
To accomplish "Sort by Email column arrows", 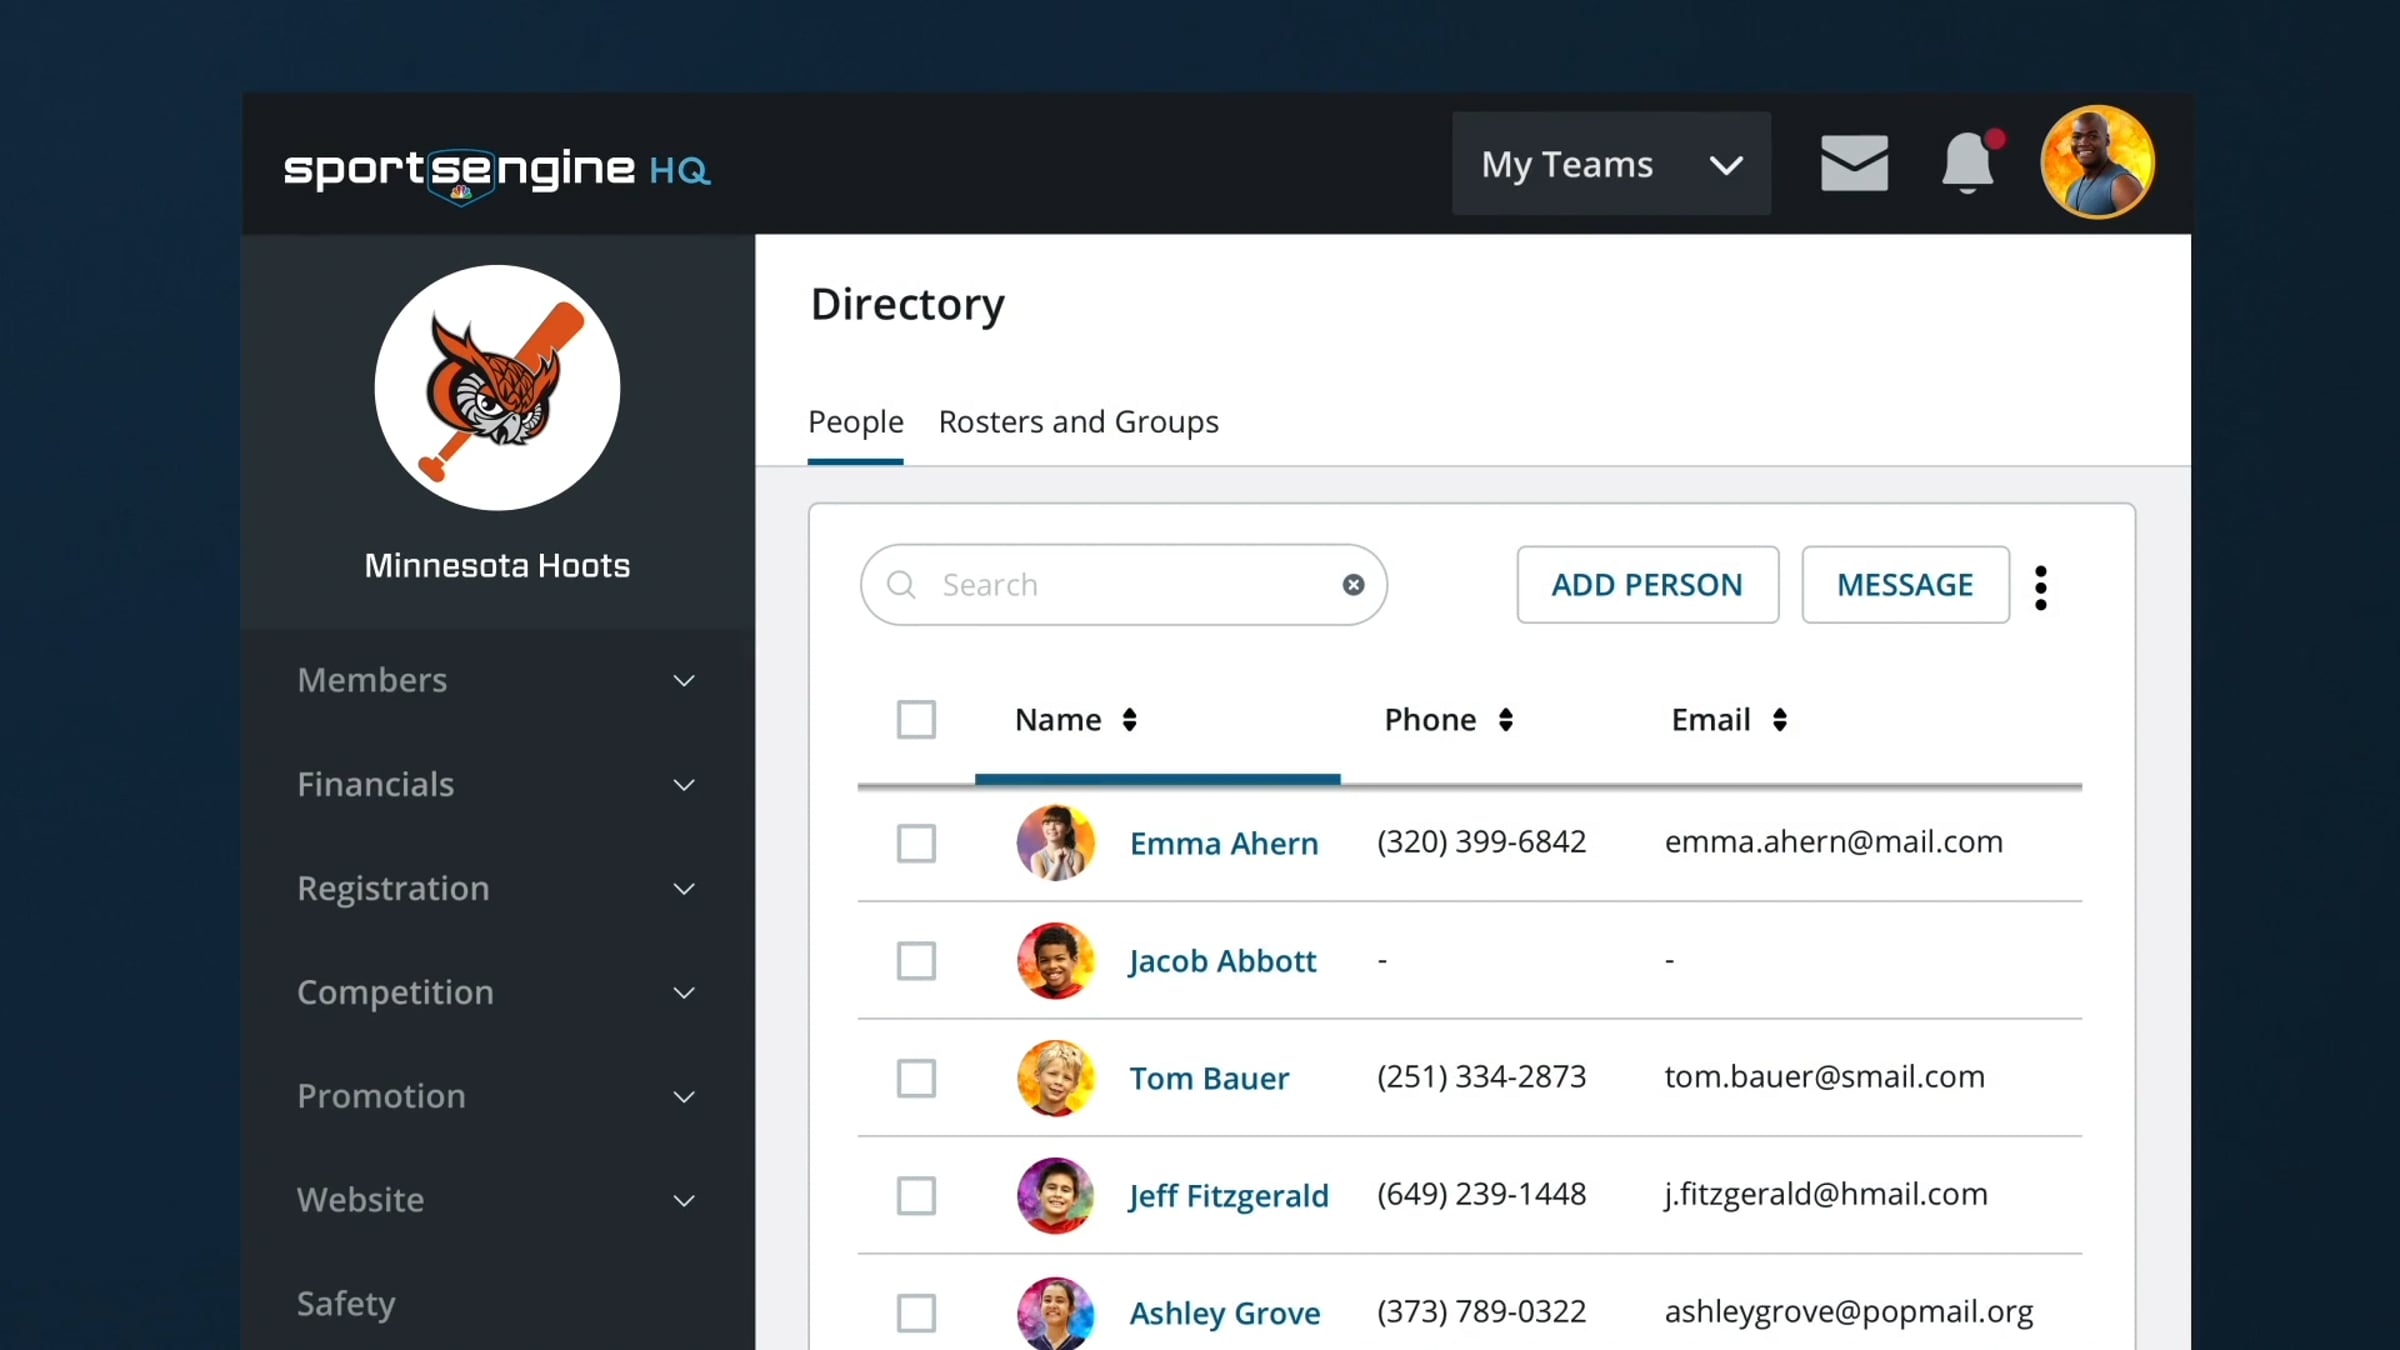I will click(x=1779, y=720).
